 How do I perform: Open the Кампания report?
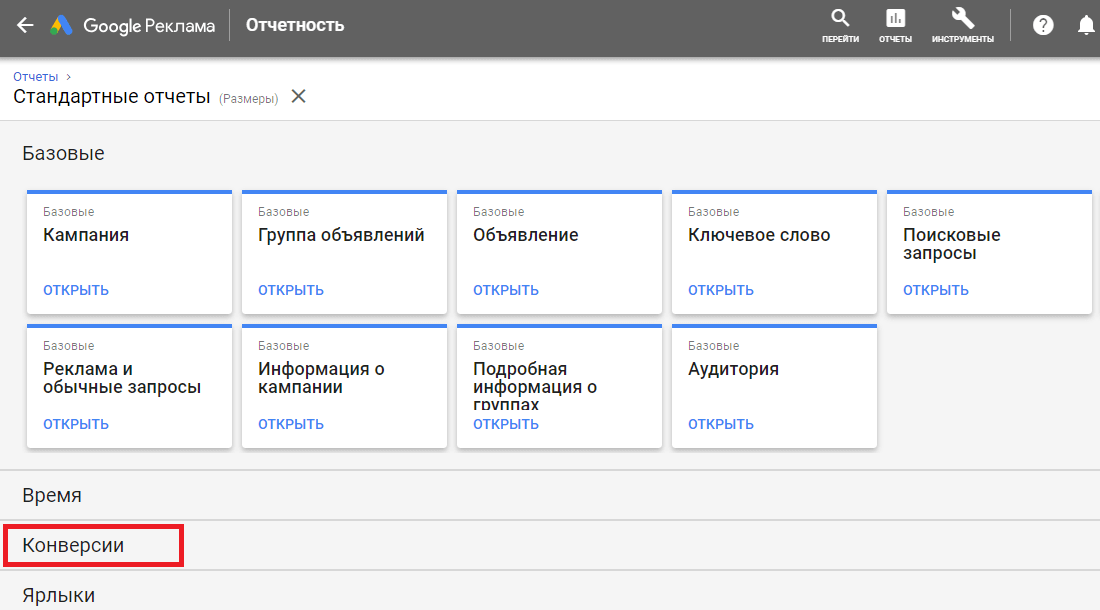pyautogui.click(x=76, y=290)
